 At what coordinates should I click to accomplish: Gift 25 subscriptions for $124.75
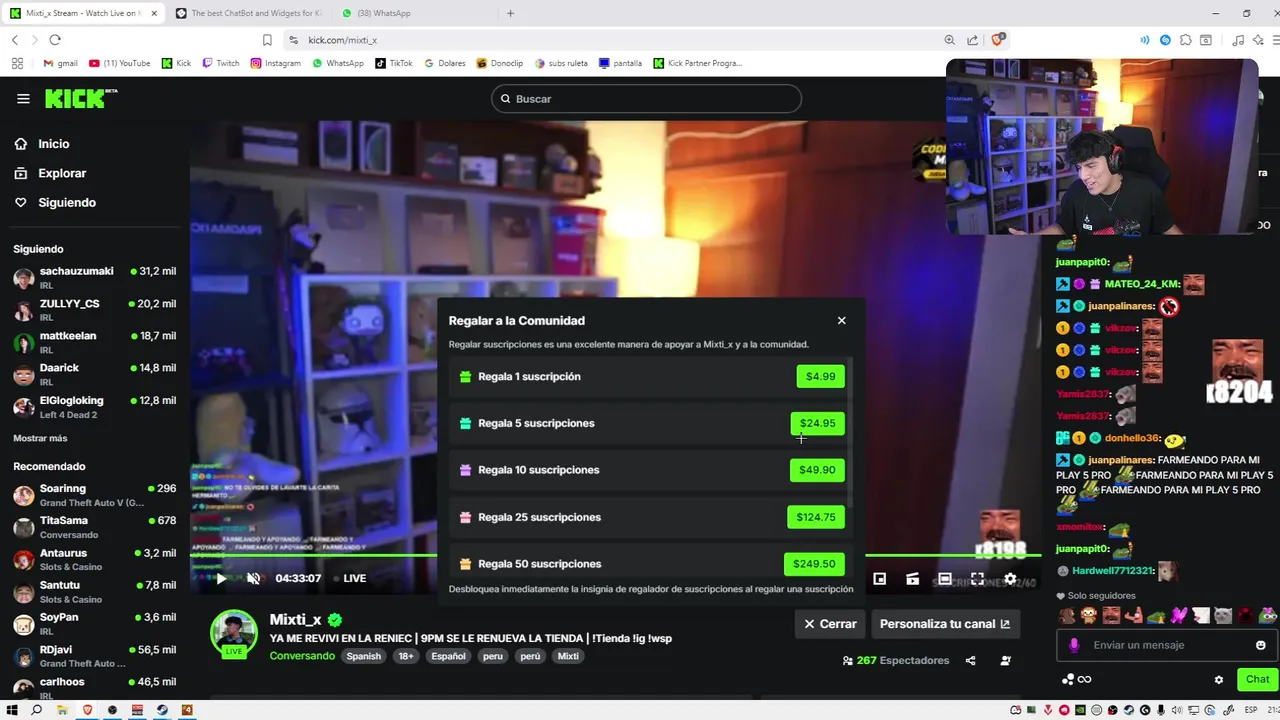click(815, 517)
